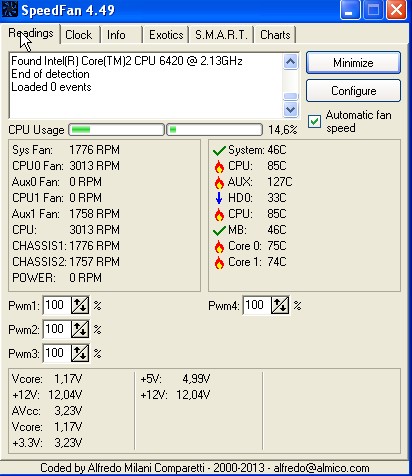Click the 'Loaded 0 events' log line
The image size is (412, 476).
click(51, 87)
